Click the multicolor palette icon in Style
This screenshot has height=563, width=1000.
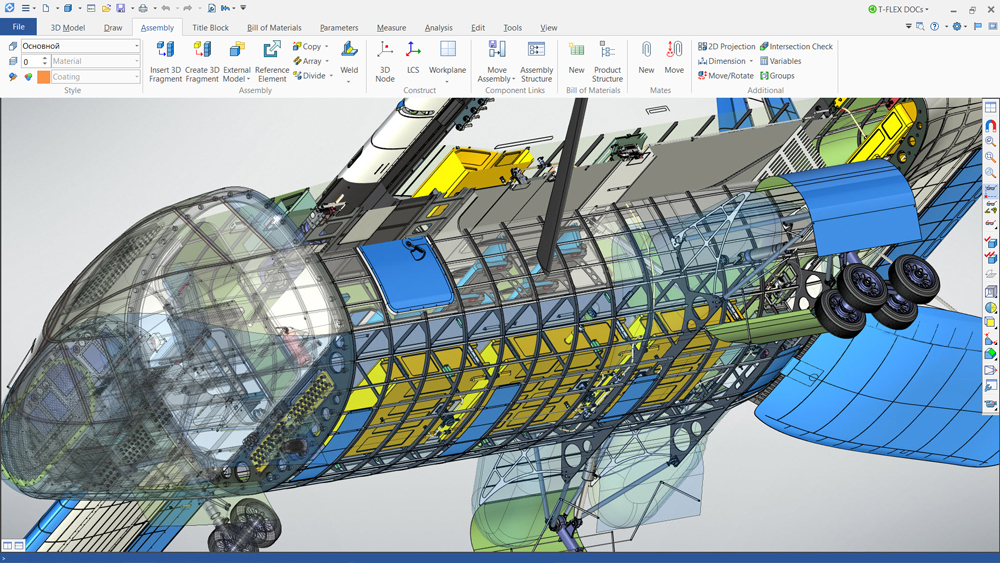(x=28, y=77)
